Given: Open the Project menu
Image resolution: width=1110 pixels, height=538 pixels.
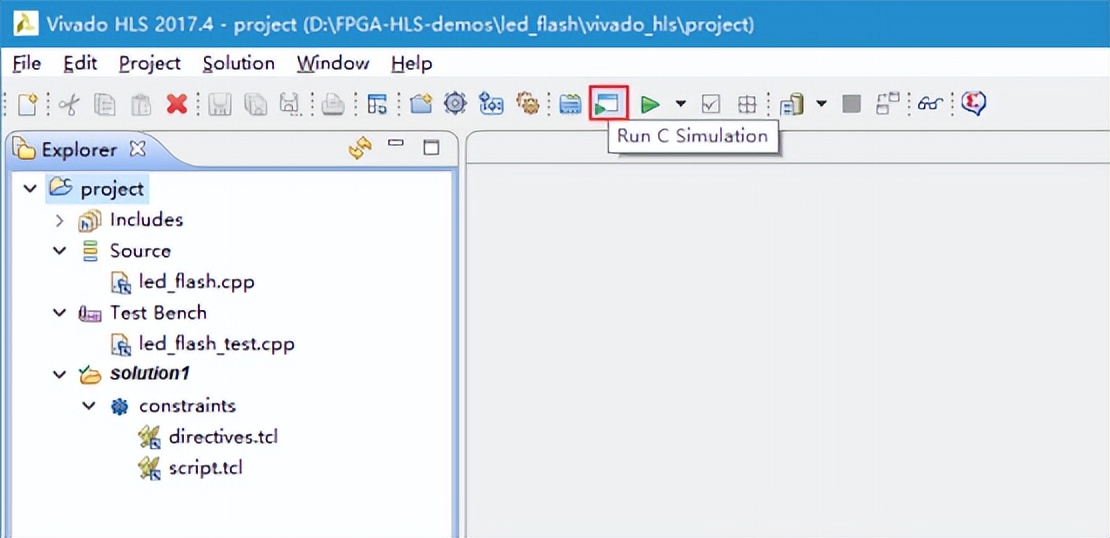Looking at the screenshot, I should coord(150,64).
